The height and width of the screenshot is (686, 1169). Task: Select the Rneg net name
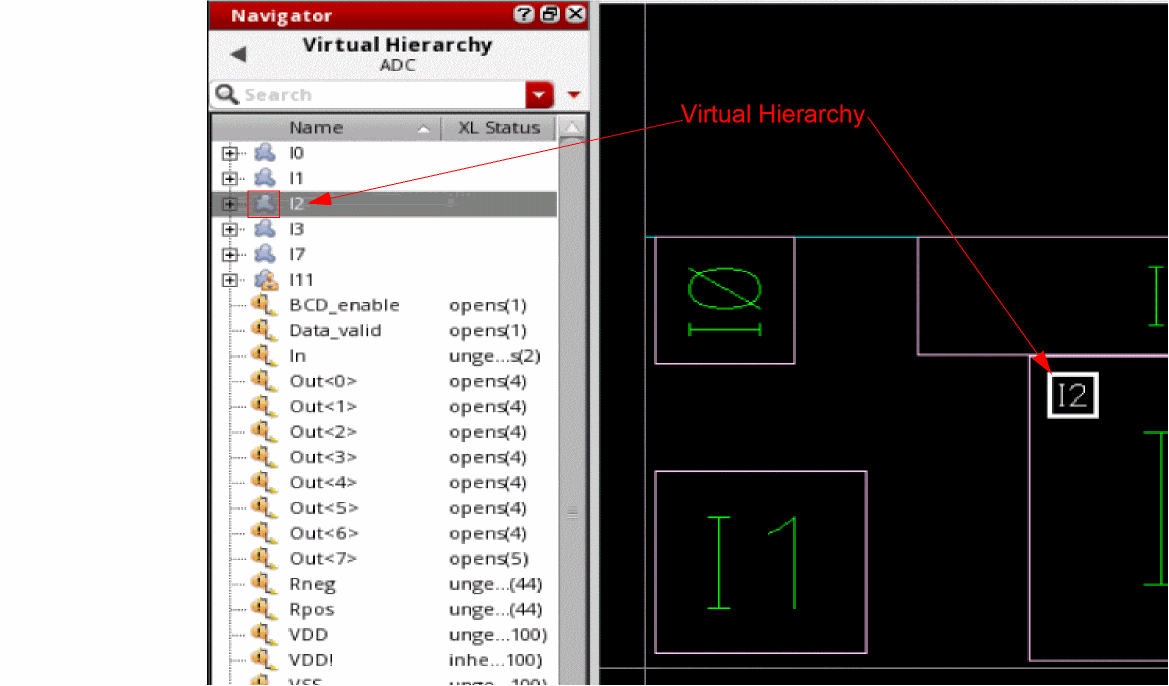point(312,585)
